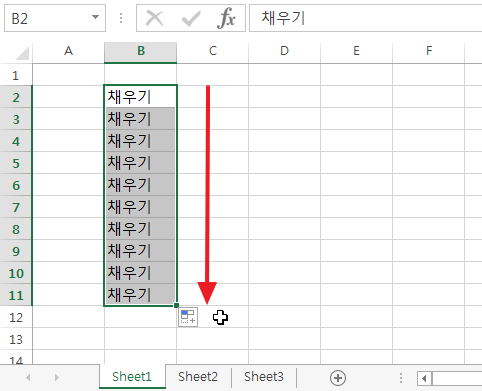The image size is (482, 391).
Task: Click cell B7 containing 채우기
Action: [x=140, y=207]
